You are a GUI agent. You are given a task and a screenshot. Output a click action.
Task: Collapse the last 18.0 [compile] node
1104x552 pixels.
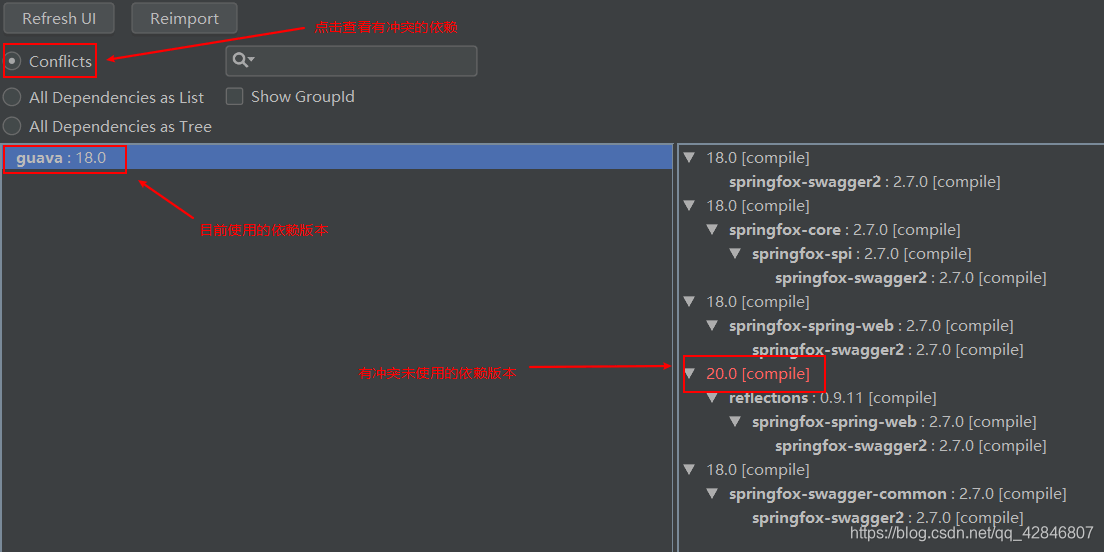pos(689,470)
